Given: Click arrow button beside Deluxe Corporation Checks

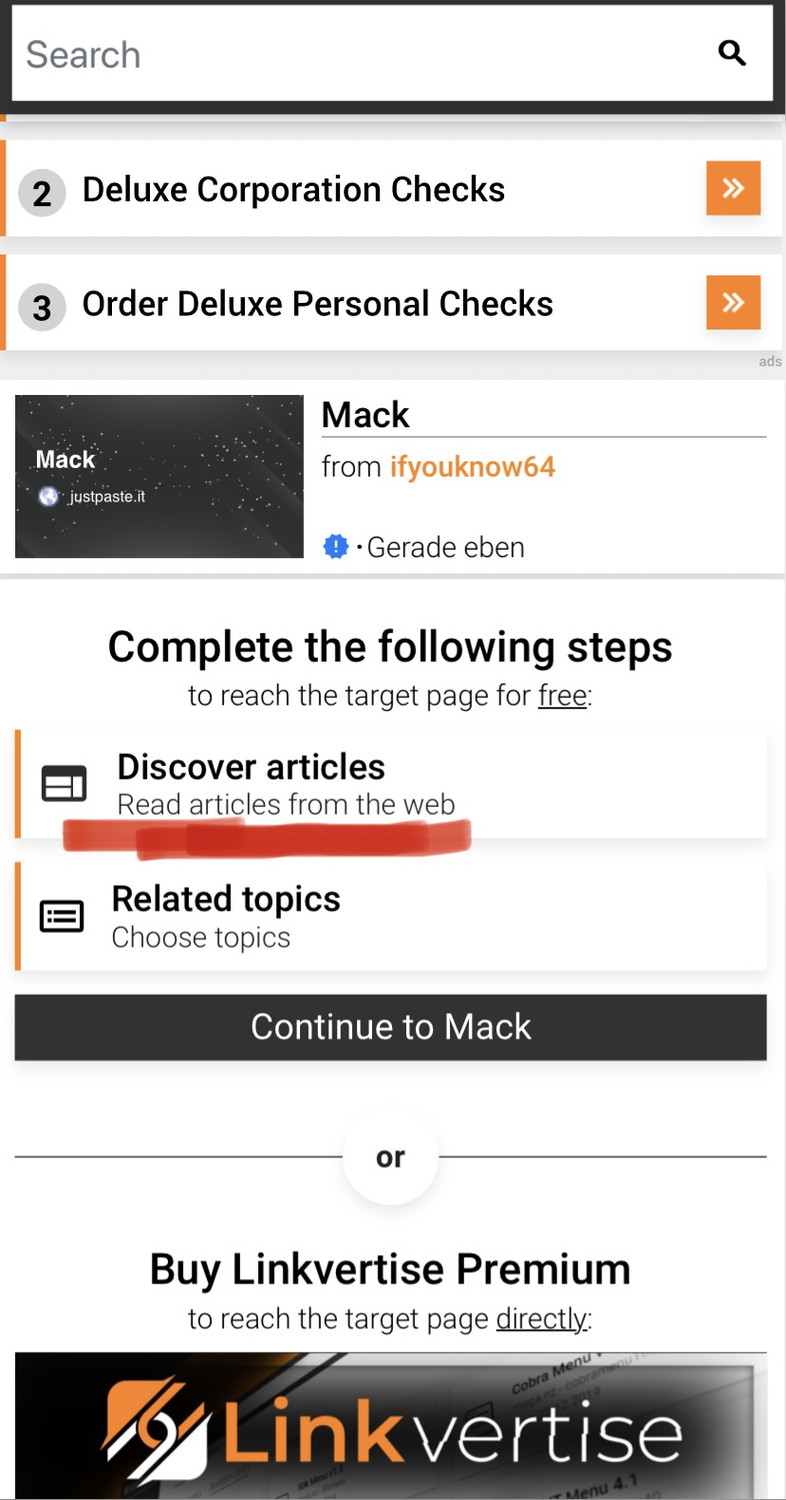Looking at the screenshot, I should point(733,188).
